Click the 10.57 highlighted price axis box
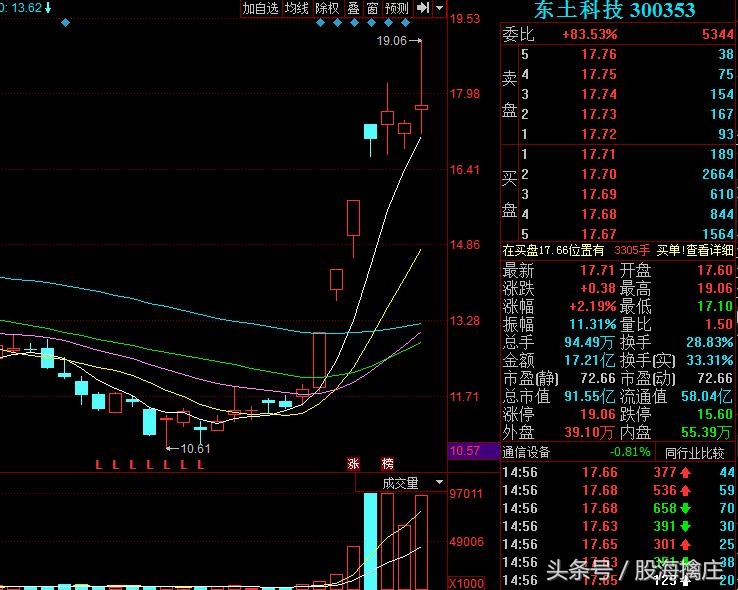 point(473,451)
